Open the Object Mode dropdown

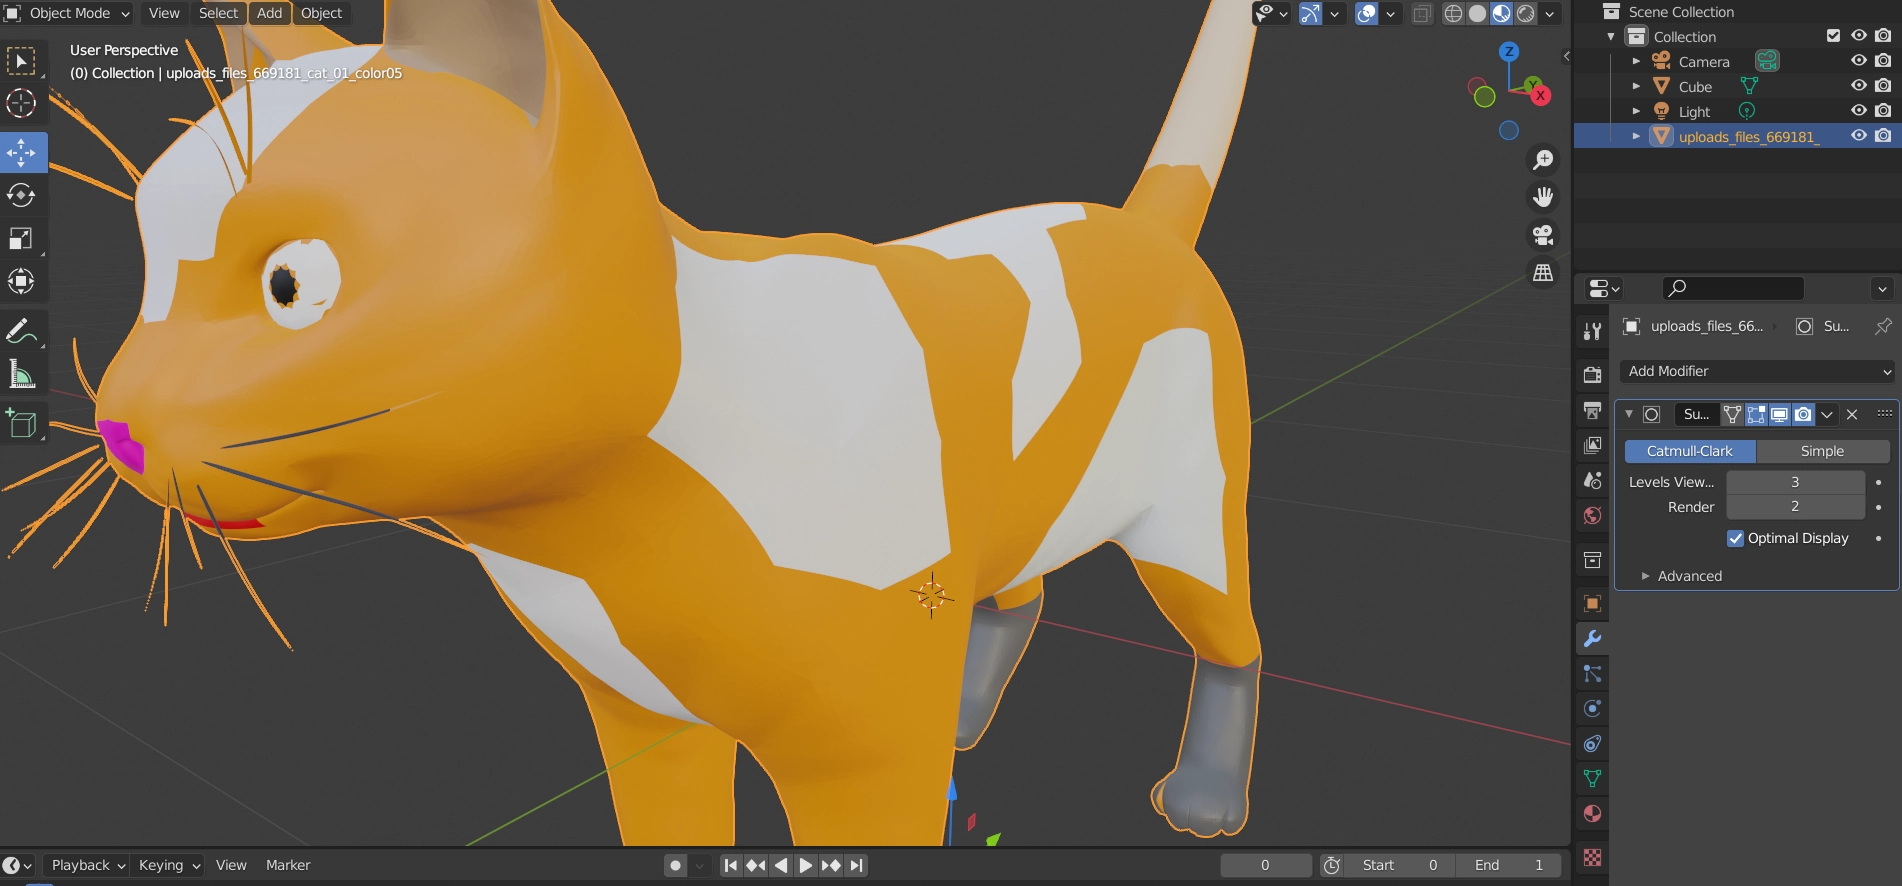68,13
